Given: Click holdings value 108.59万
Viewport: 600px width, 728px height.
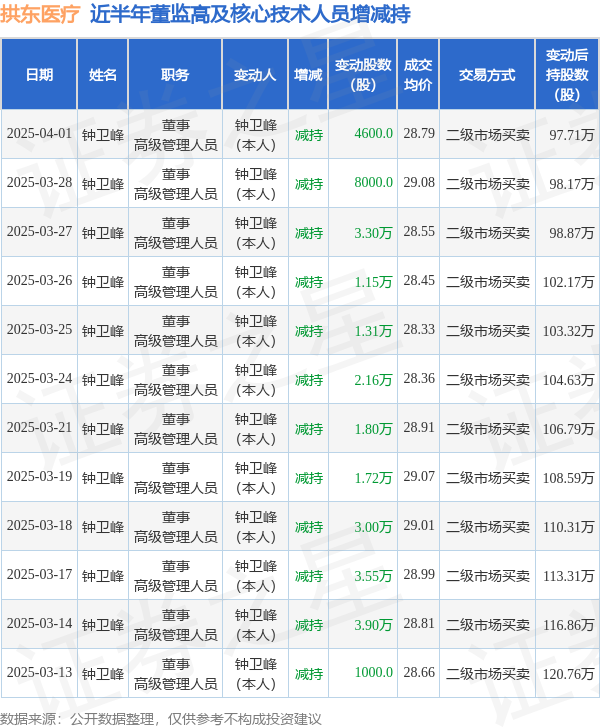Looking at the screenshot, I should coord(568,478).
